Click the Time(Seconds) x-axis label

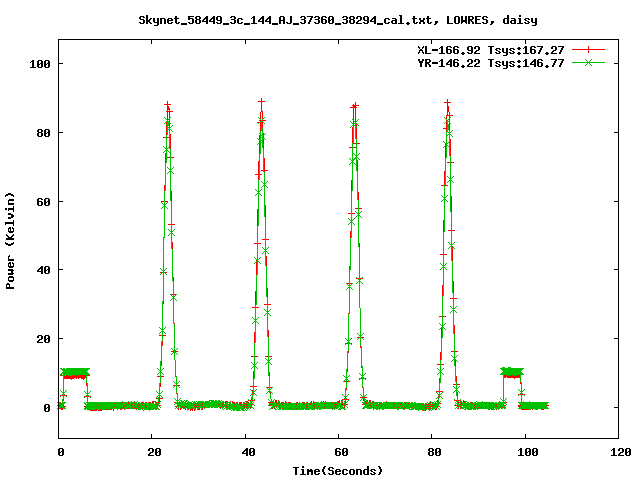pos(338,471)
